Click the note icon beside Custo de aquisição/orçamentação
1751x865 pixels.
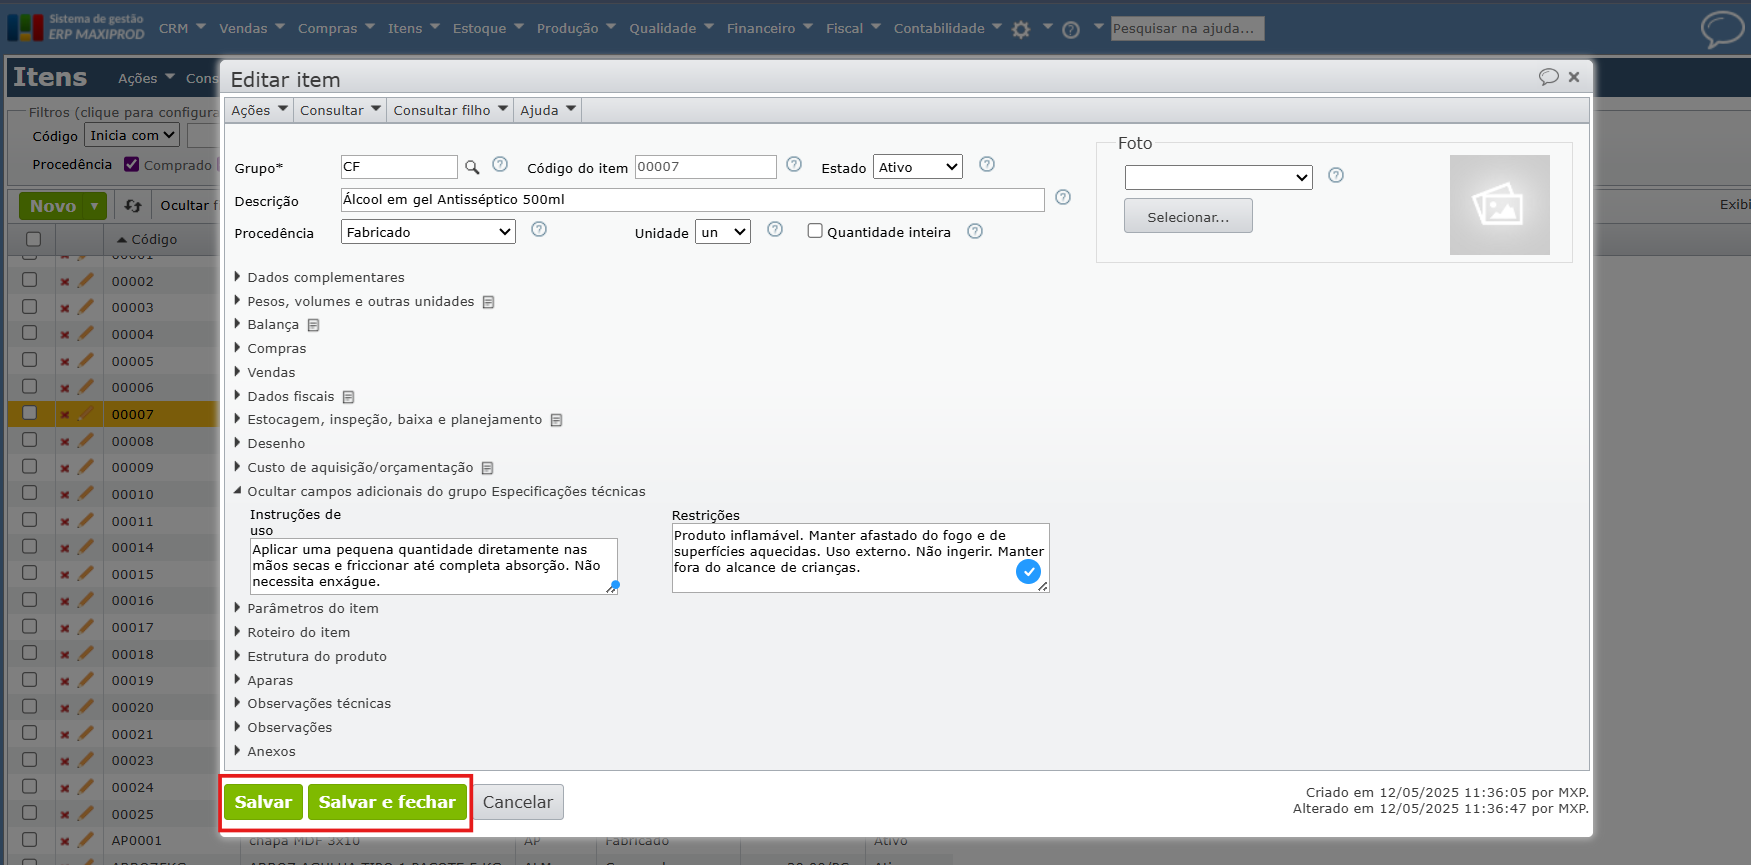coord(488,468)
